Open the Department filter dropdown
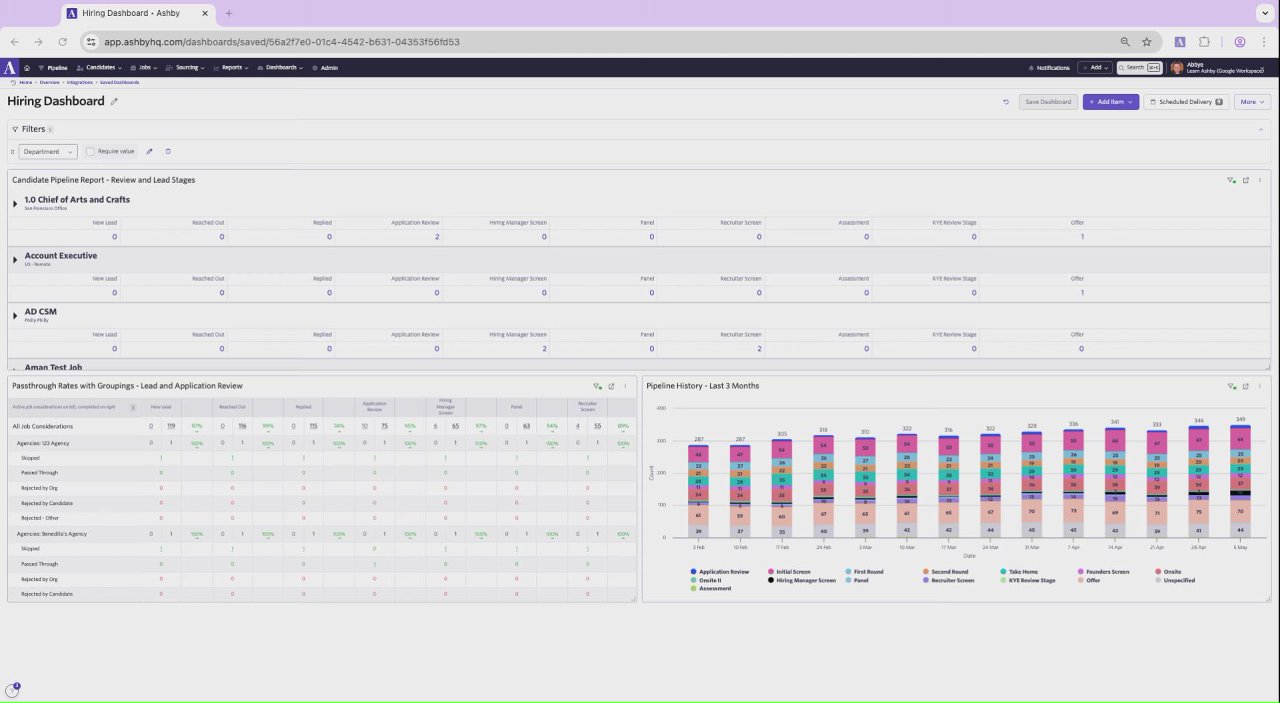The image size is (1280, 703). 47,152
